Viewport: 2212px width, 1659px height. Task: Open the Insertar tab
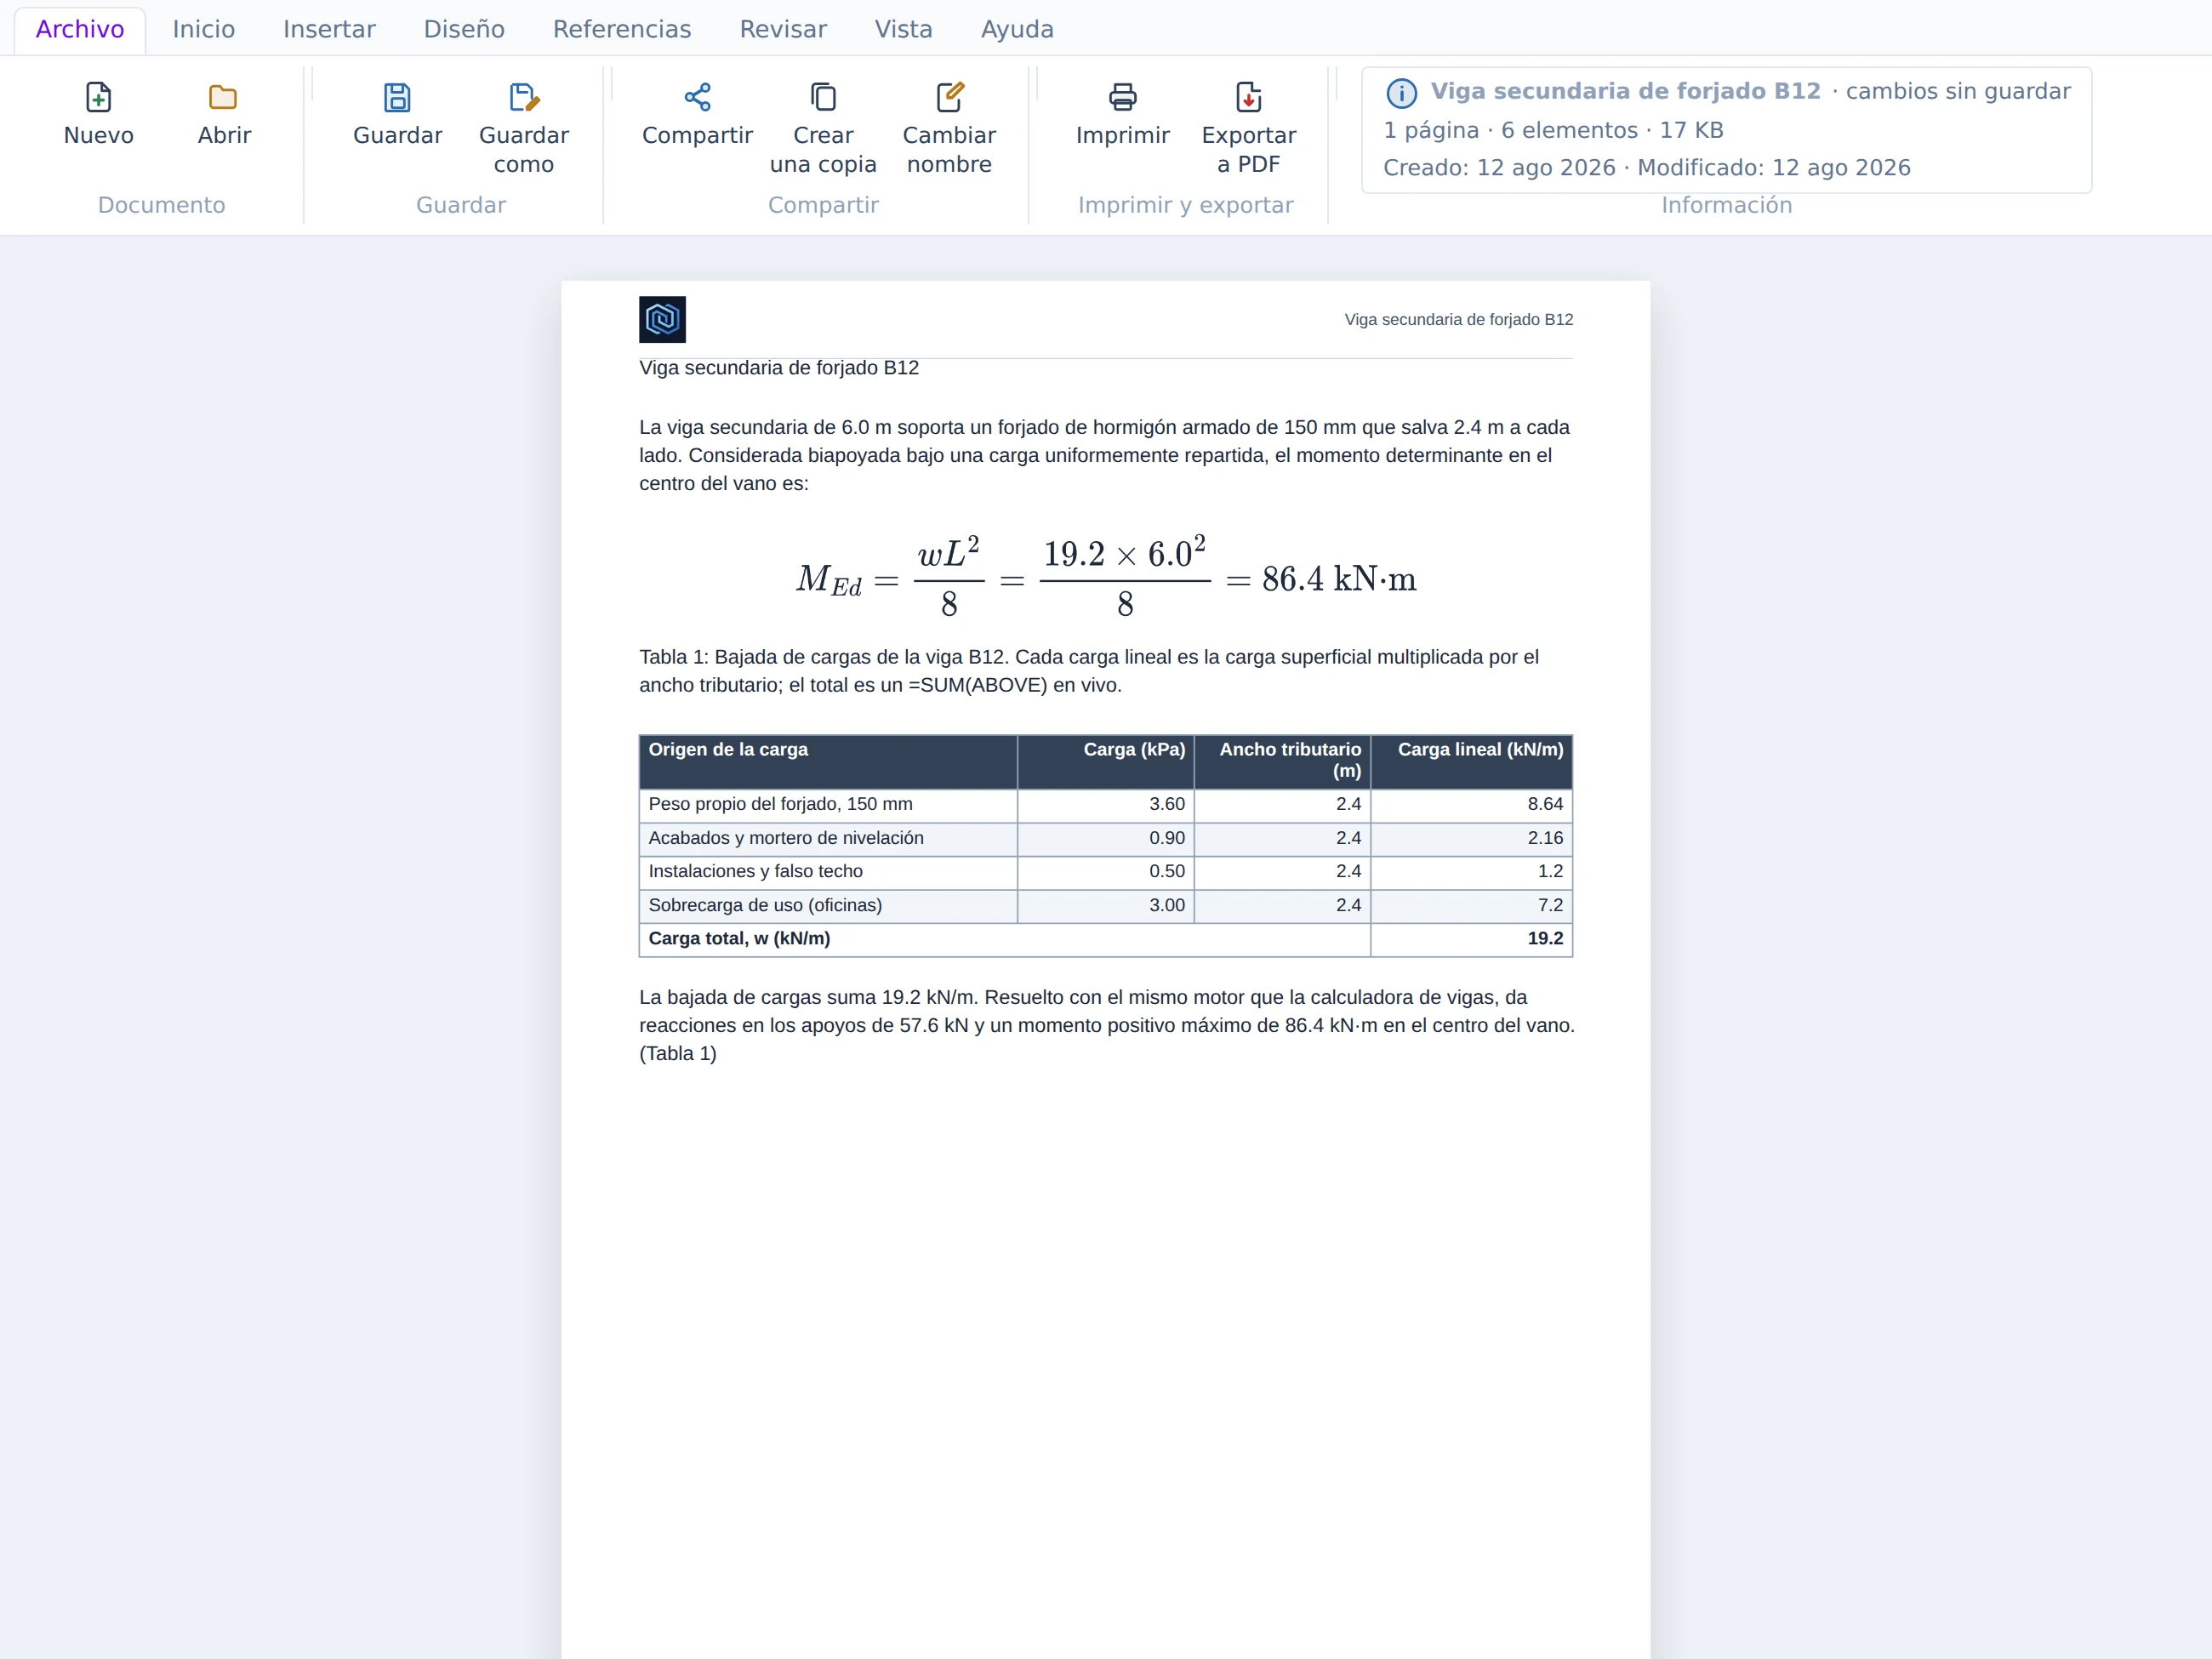[x=329, y=29]
